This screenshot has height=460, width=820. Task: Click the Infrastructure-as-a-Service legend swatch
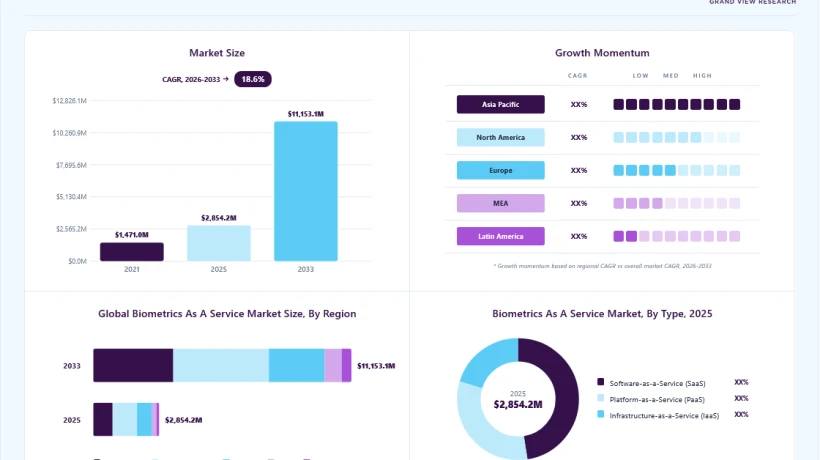click(600, 415)
